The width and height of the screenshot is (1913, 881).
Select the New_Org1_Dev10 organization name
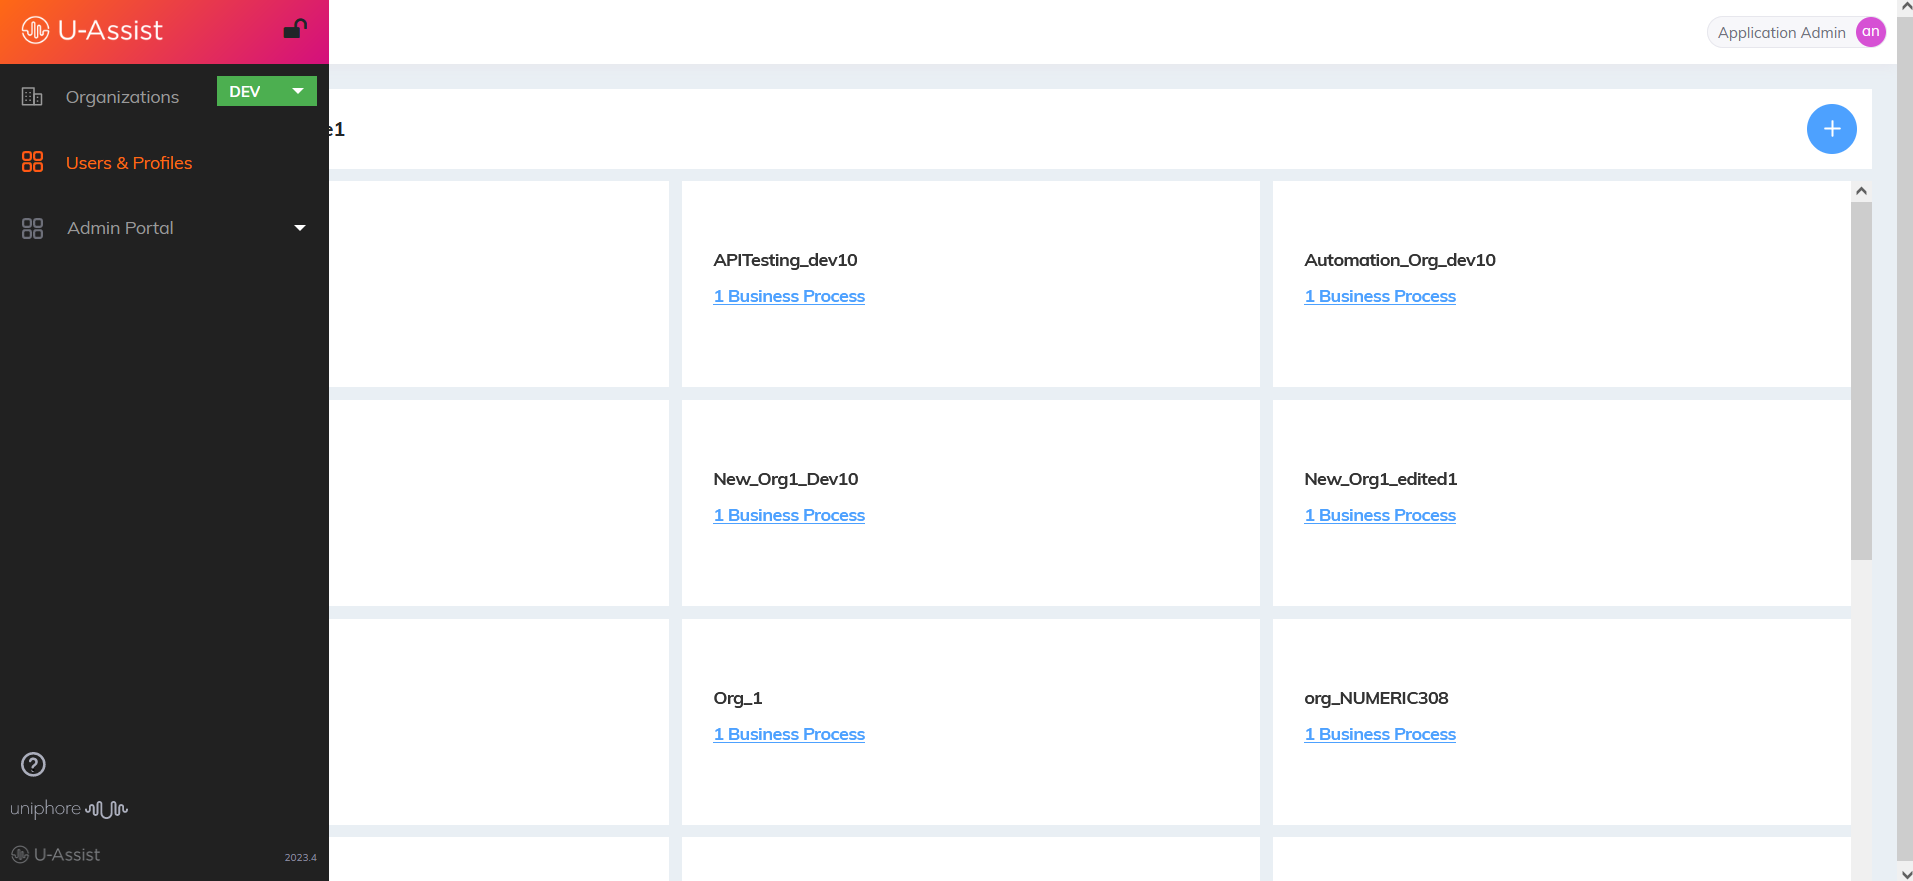[x=785, y=479]
